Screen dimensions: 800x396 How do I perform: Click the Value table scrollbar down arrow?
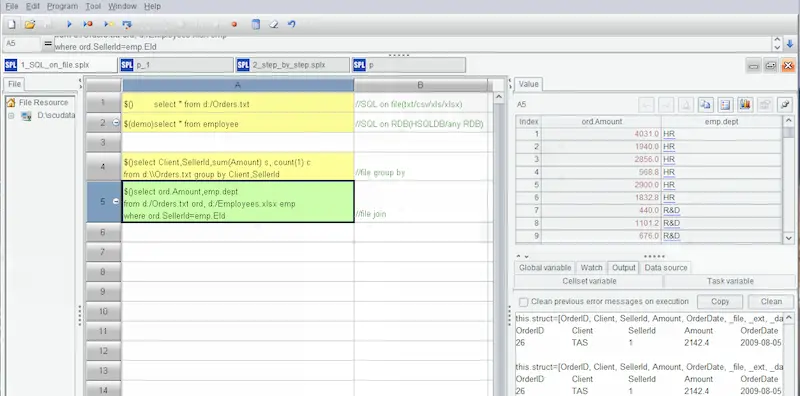click(788, 237)
